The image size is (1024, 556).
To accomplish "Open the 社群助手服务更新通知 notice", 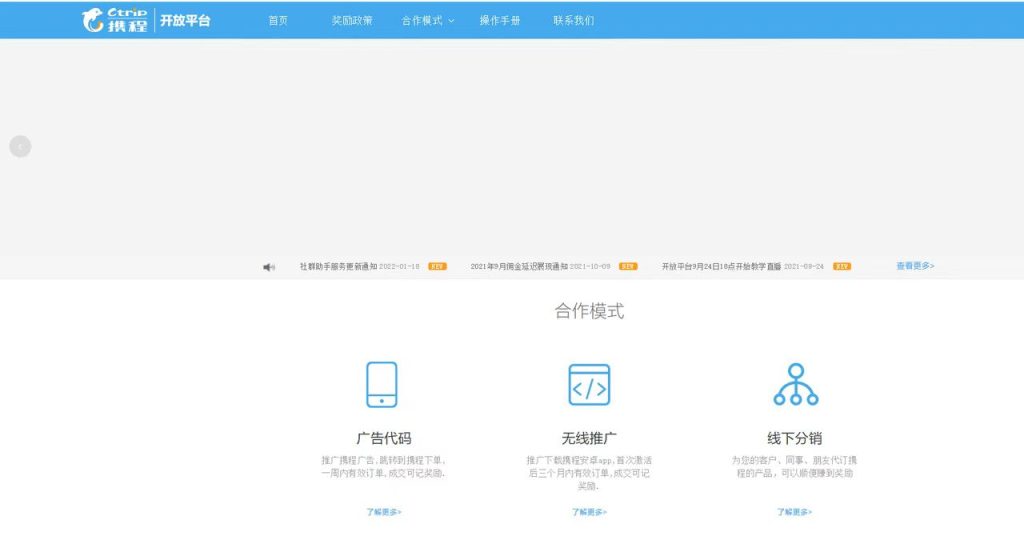I will pyautogui.click(x=338, y=267).
